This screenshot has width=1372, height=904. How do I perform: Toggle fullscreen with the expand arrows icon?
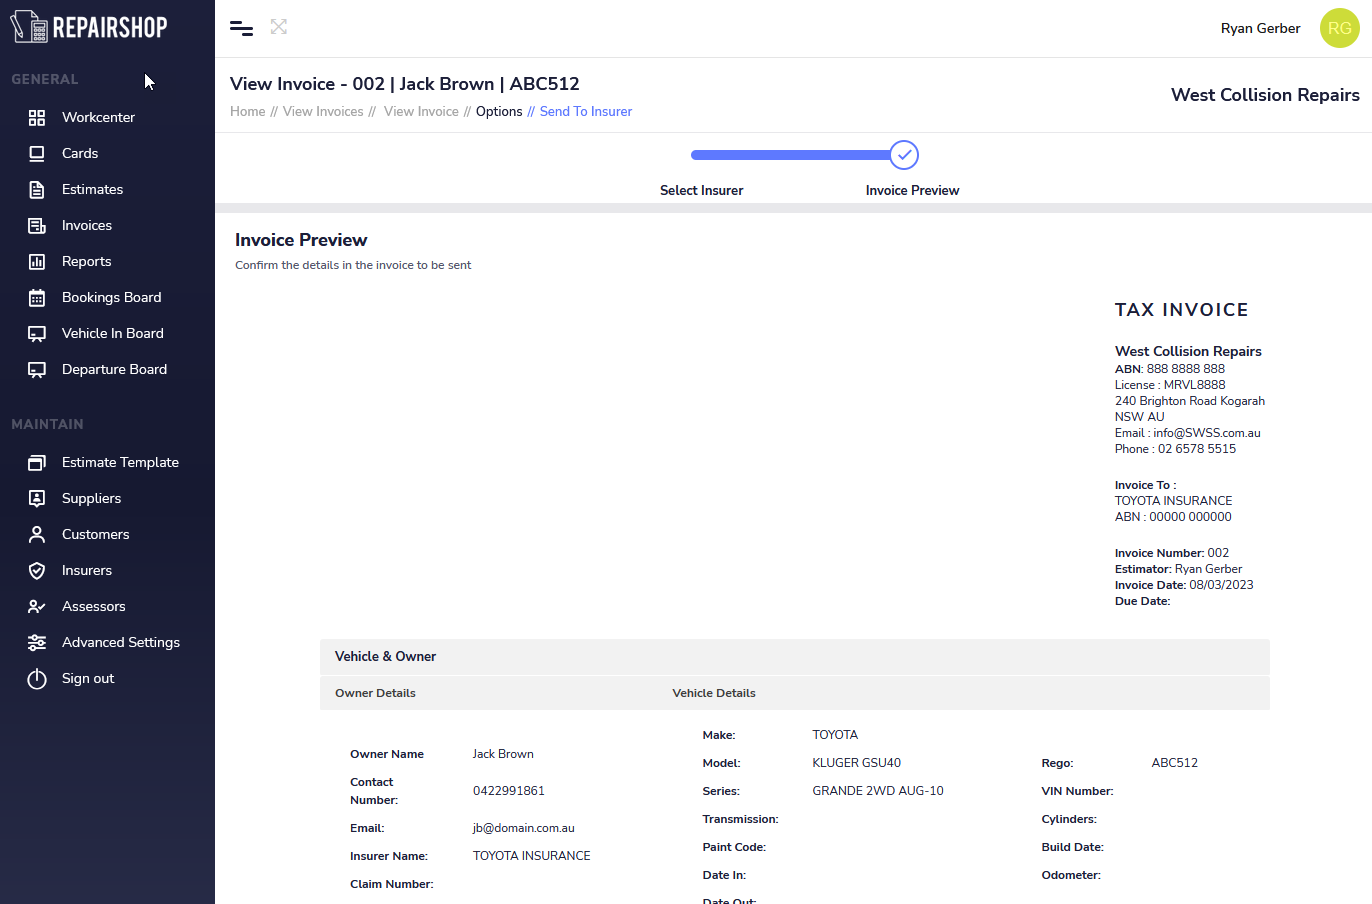click(279, 27)
